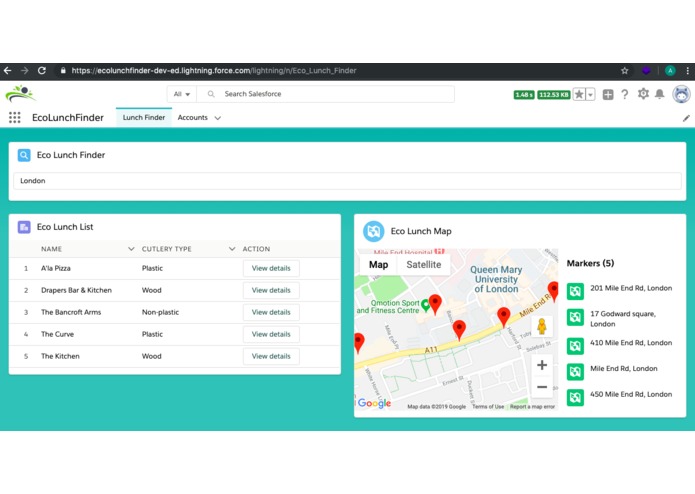
Task: Click the Salesforce favorites star
Action: [579, 94]
